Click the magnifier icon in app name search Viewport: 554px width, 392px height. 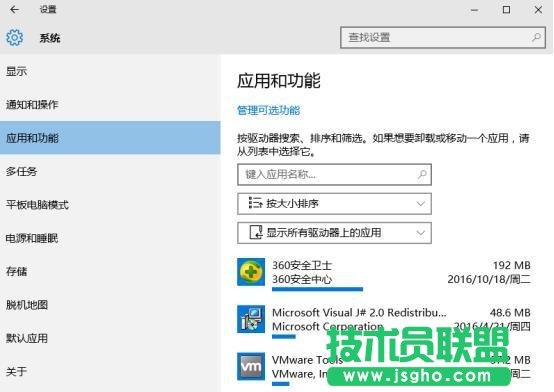(422, 174)
